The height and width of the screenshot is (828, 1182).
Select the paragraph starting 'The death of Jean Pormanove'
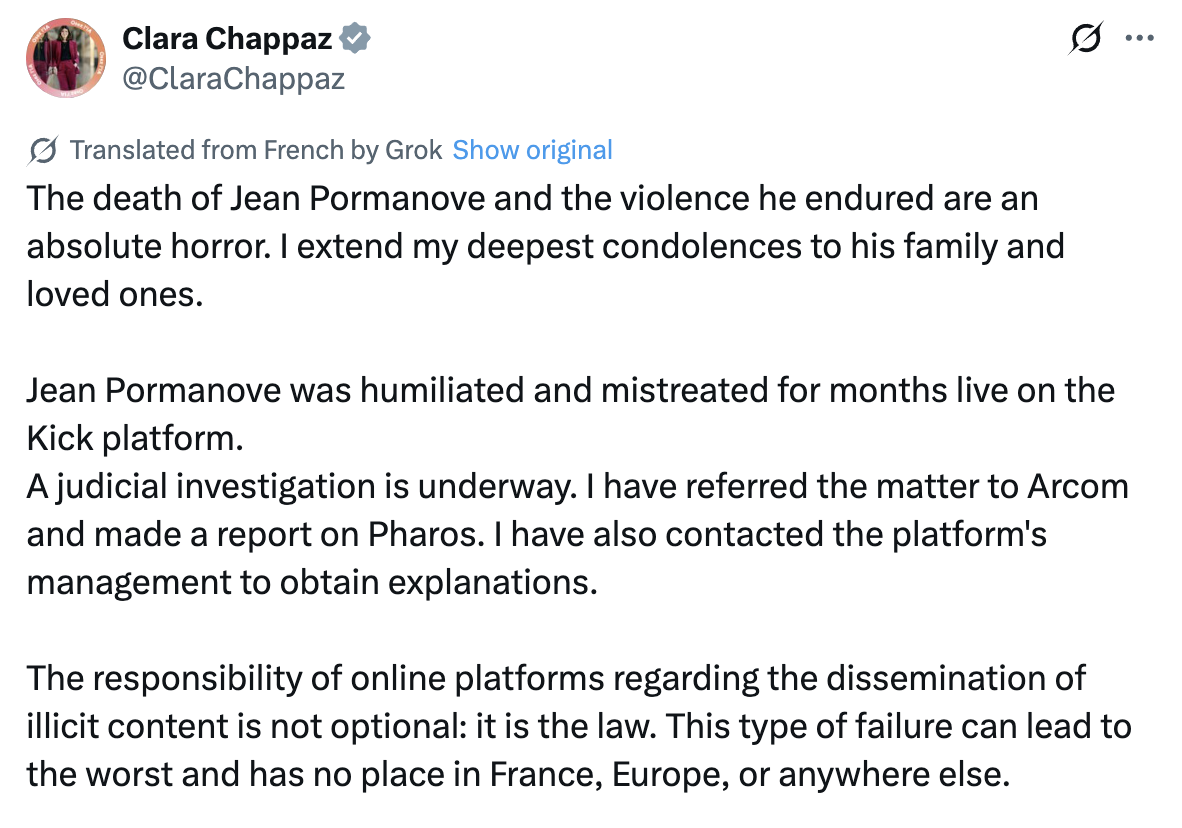(546, 246)
